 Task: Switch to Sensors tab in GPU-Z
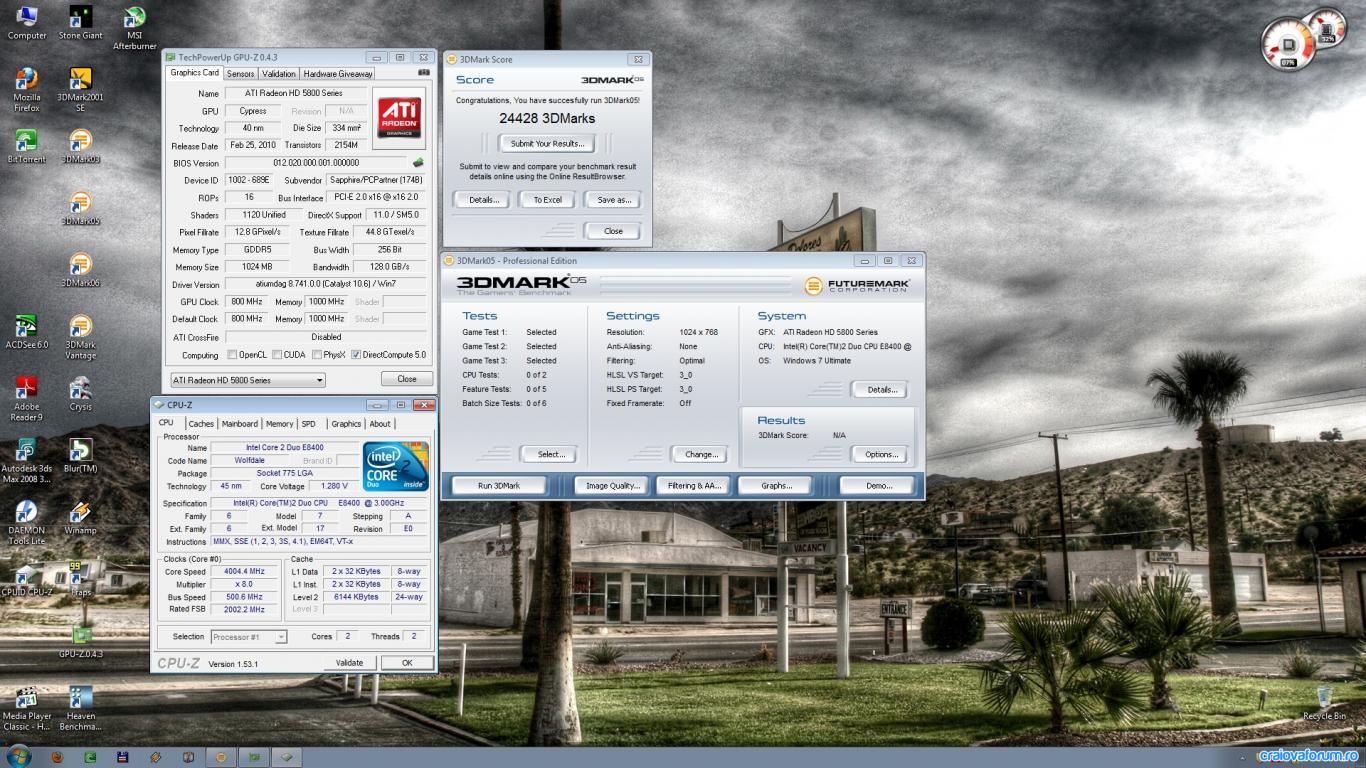[x=240, y=74]
